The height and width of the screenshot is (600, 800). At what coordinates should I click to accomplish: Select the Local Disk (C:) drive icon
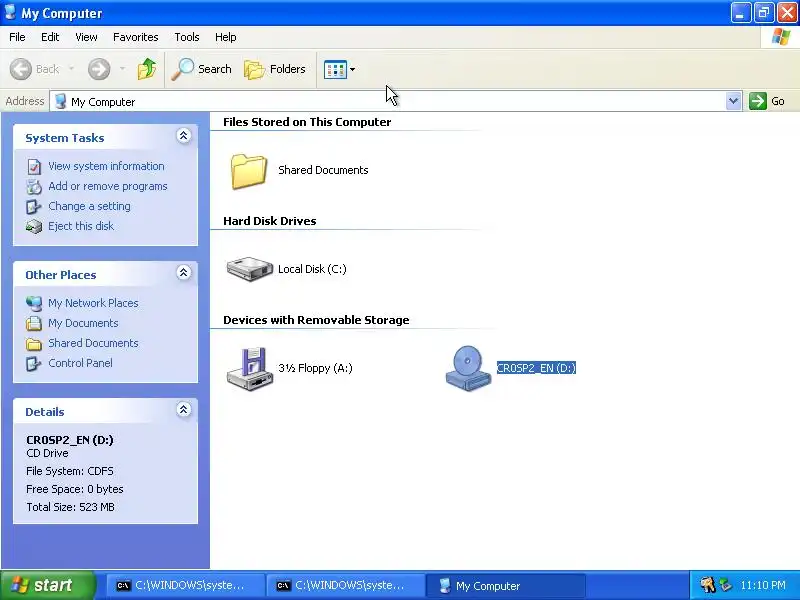[x=250, y=269]
